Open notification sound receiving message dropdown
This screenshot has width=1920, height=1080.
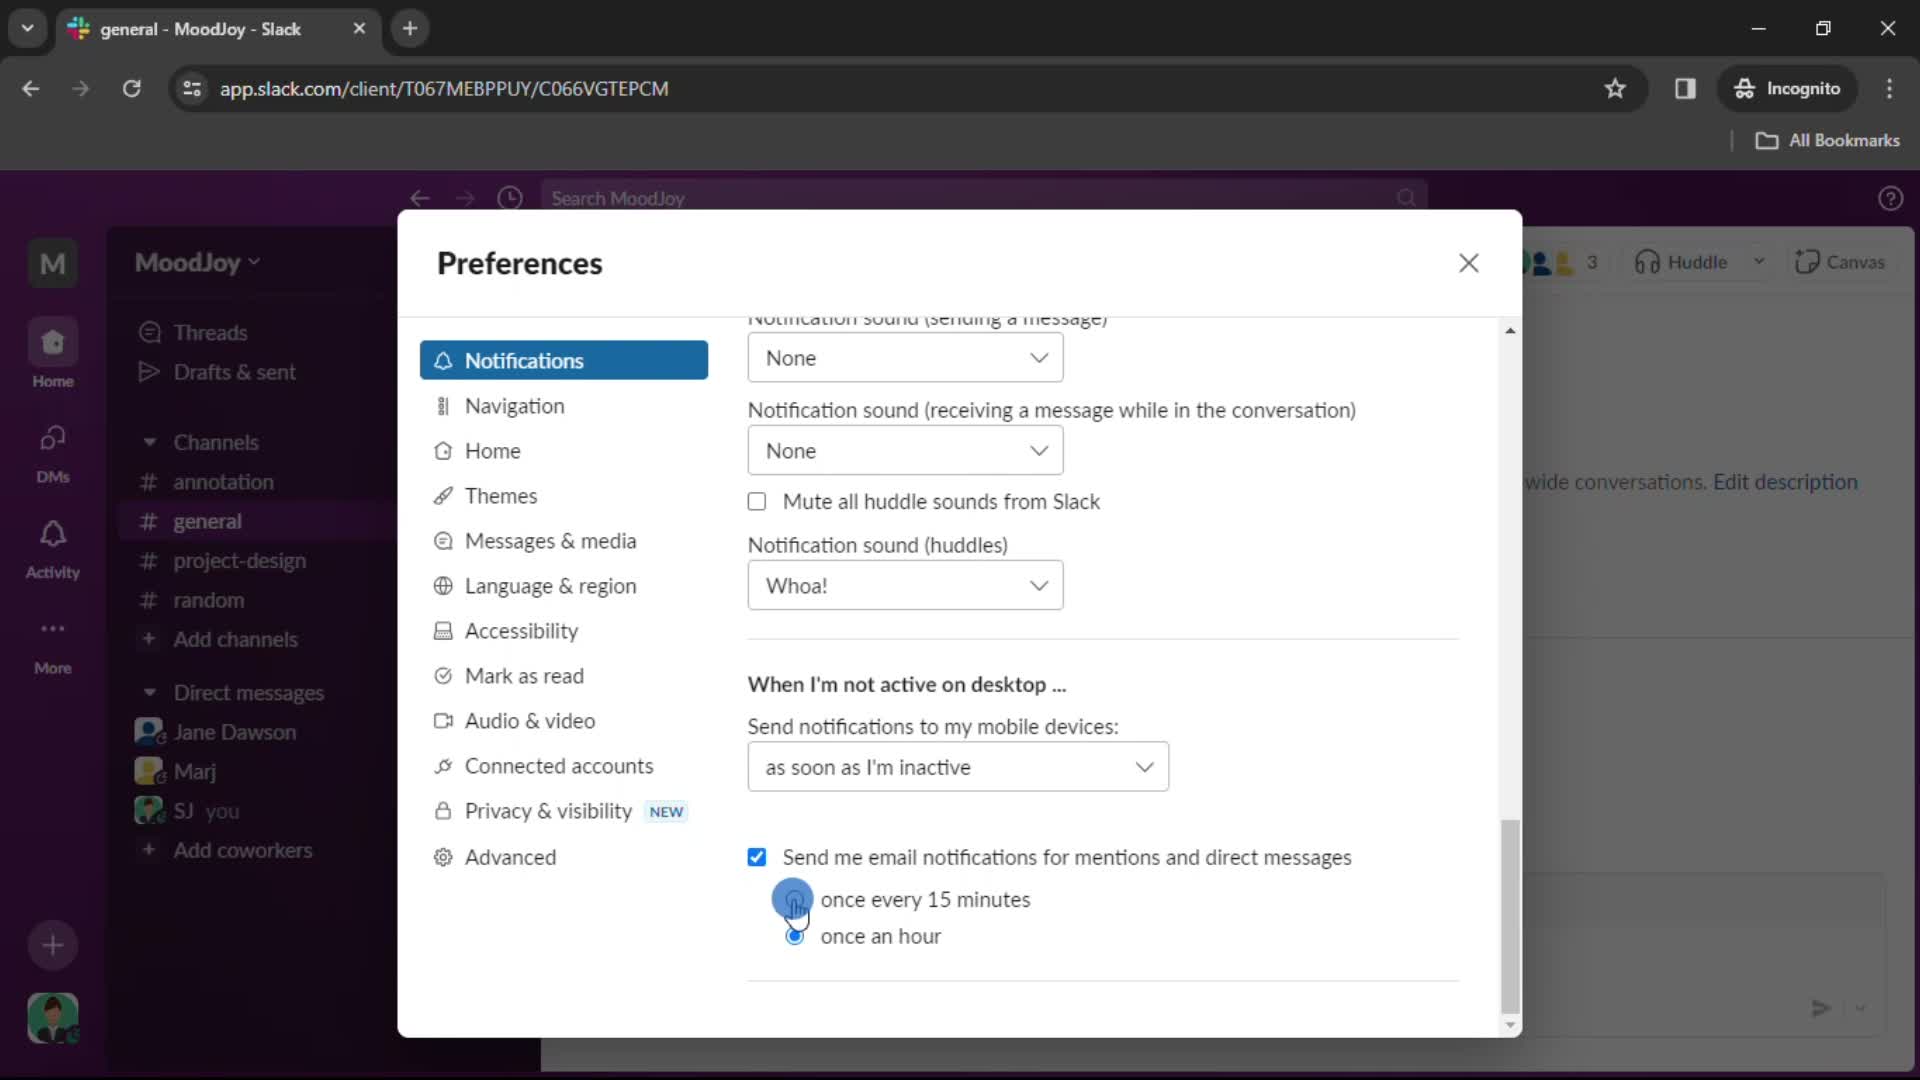(x=905, y=451)
